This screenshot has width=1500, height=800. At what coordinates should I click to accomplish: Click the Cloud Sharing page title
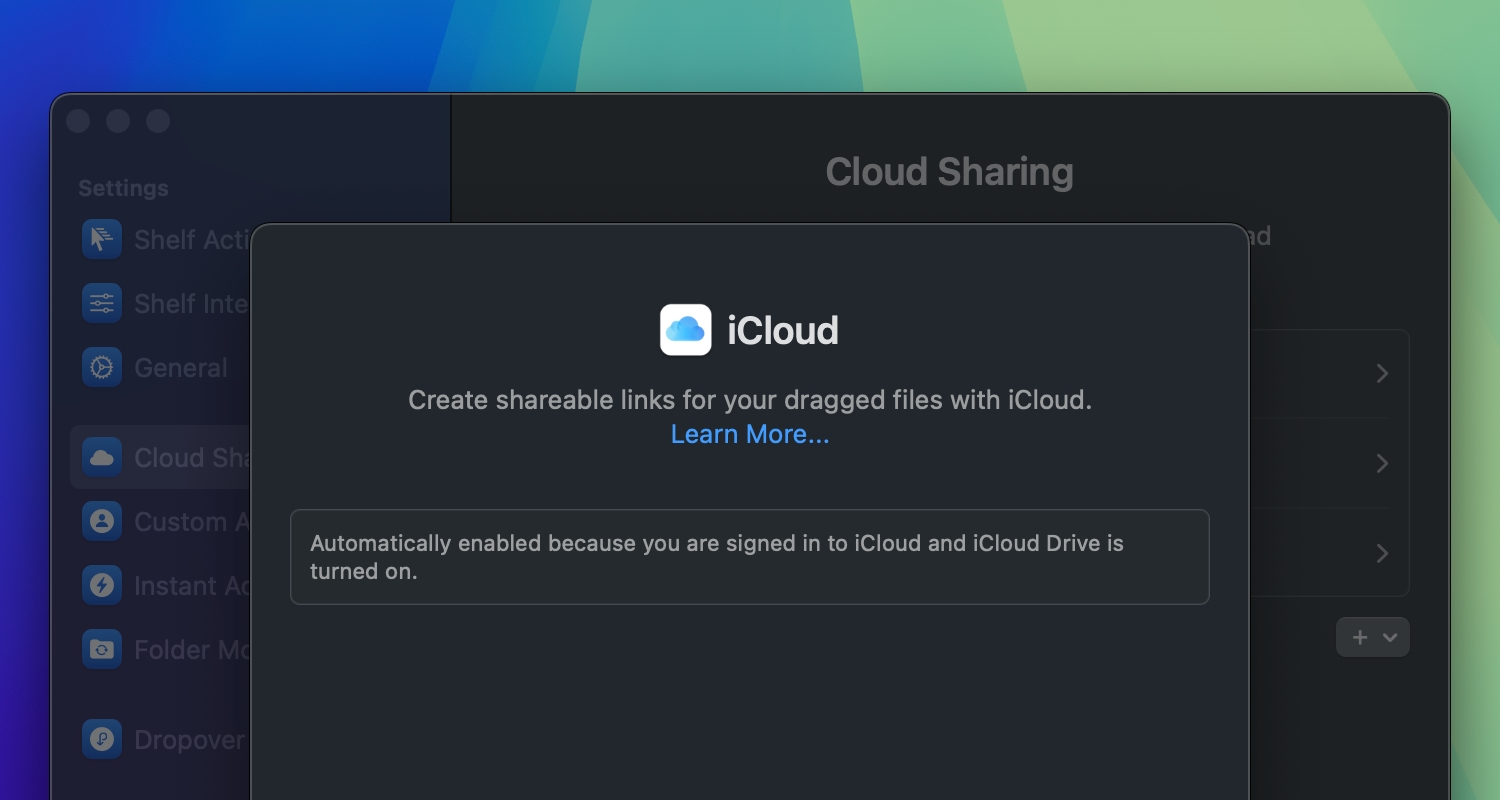pos(949,172)
